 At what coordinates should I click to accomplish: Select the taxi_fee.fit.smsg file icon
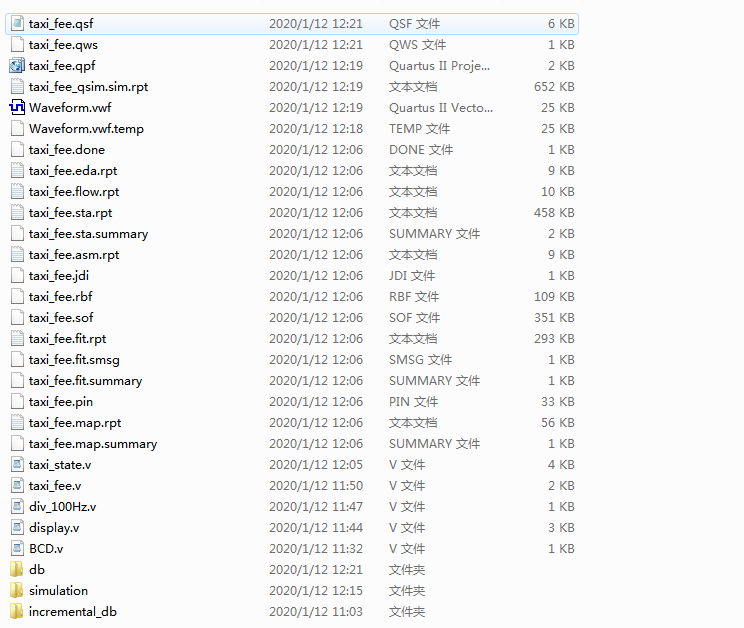17,360
